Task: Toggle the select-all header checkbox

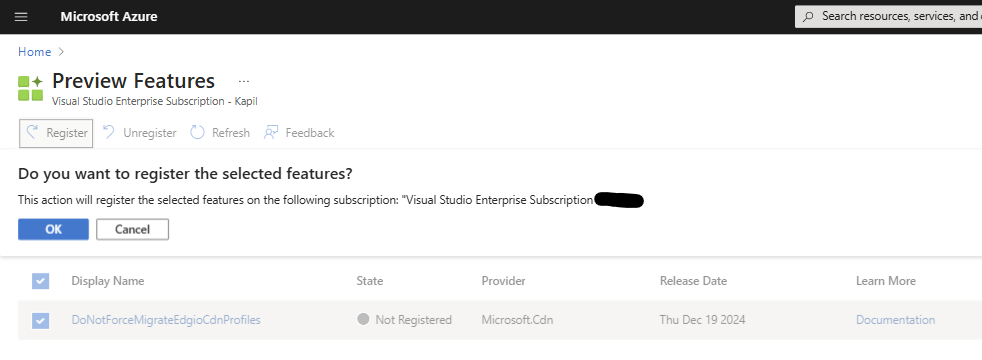Action: pos(40,281)
